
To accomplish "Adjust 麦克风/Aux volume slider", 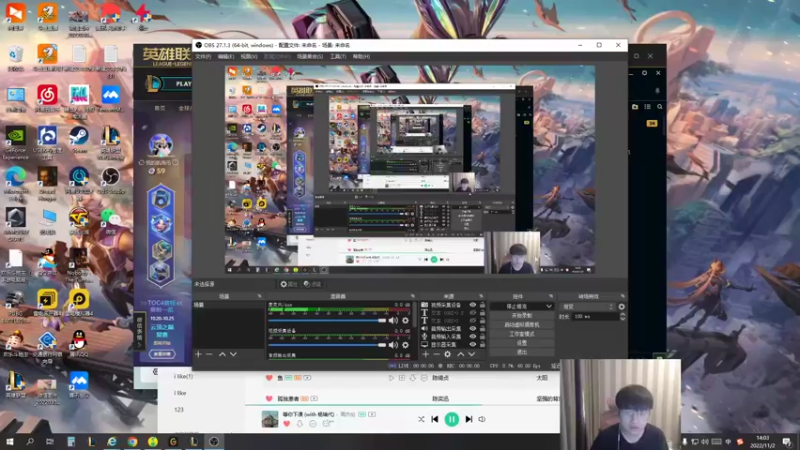I will (x=327, y=320).
